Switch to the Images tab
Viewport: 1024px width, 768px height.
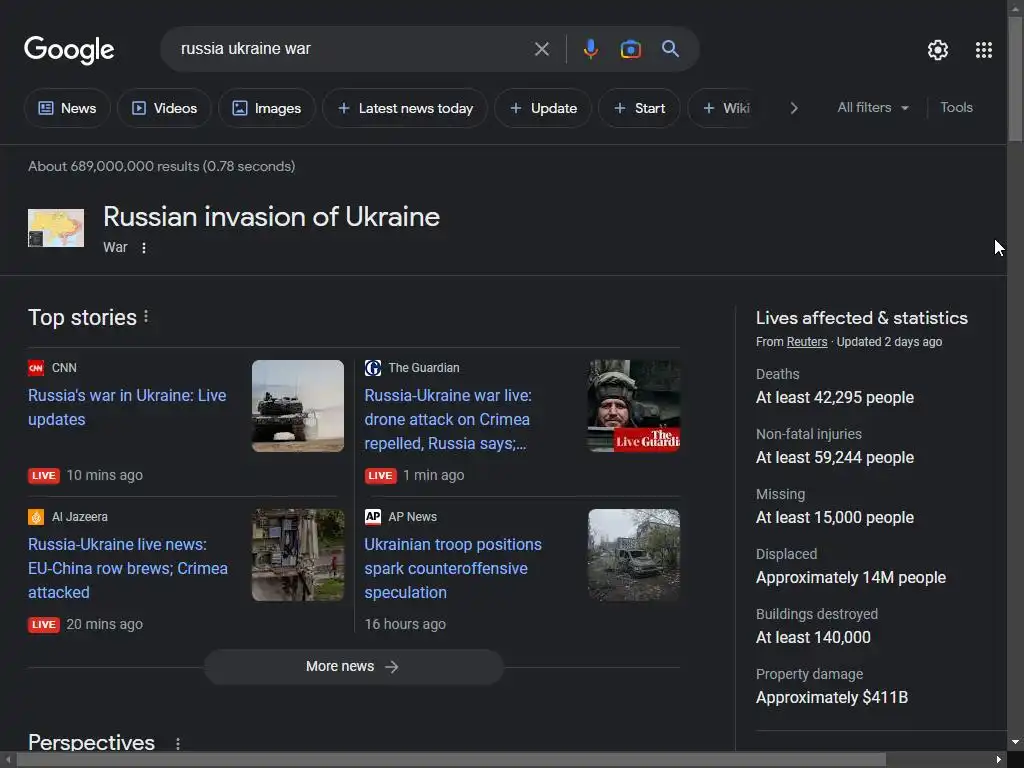(x=267, y=108)
